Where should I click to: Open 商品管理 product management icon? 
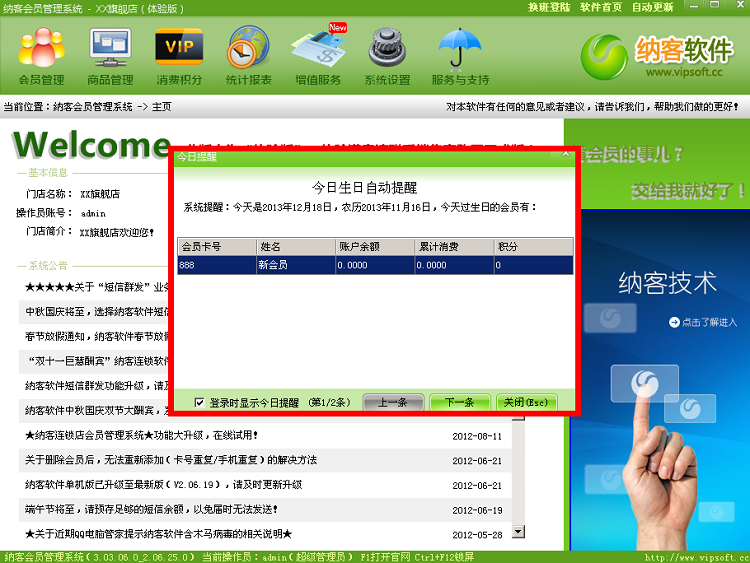tap(110, 56)
